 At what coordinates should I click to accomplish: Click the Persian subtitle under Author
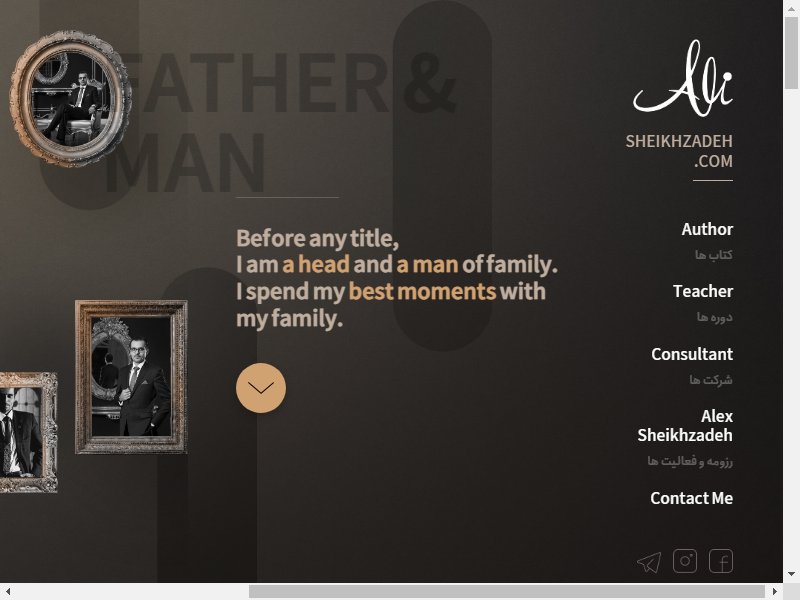pos(714,254)
